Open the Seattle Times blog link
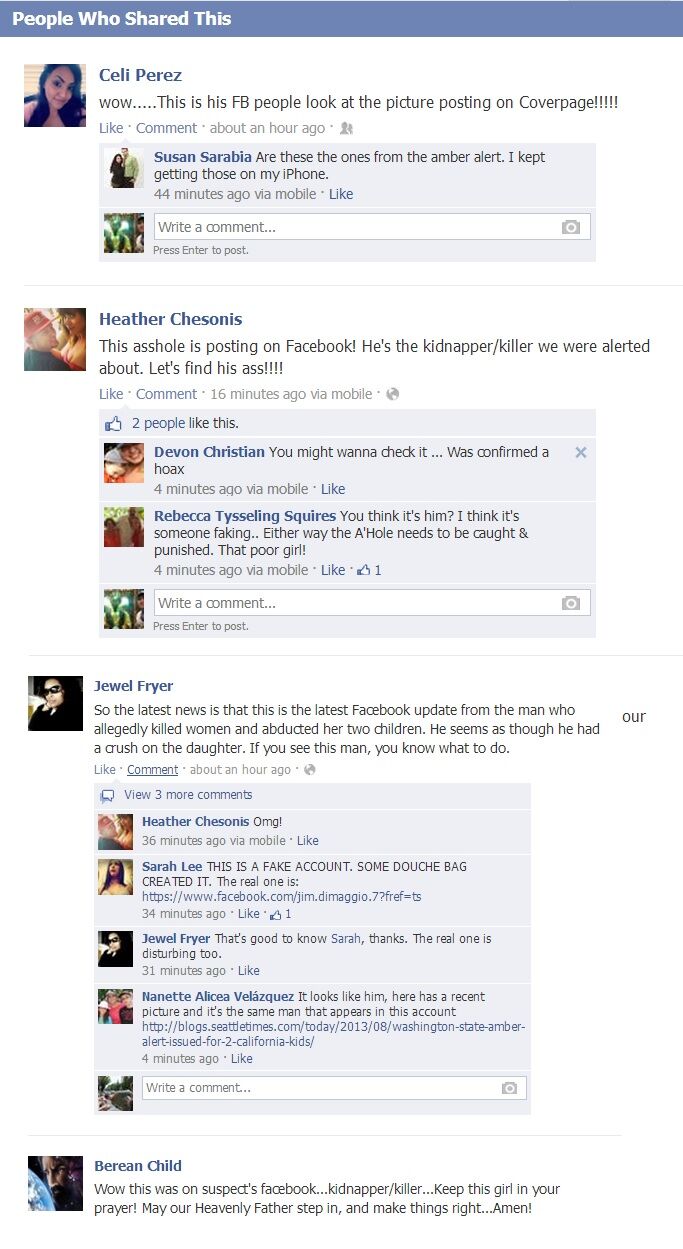This screenshot has width=683, height=1249. pyautogui.click(x=333, y=1034)
